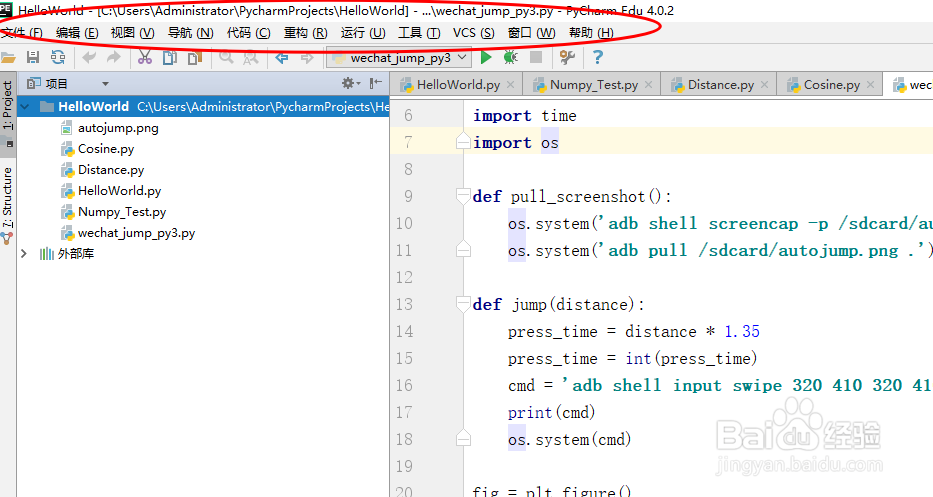The width and height of the screenshot is (933, 497).
Task: Start debugging with the bug icon
Action: (511, 58)
